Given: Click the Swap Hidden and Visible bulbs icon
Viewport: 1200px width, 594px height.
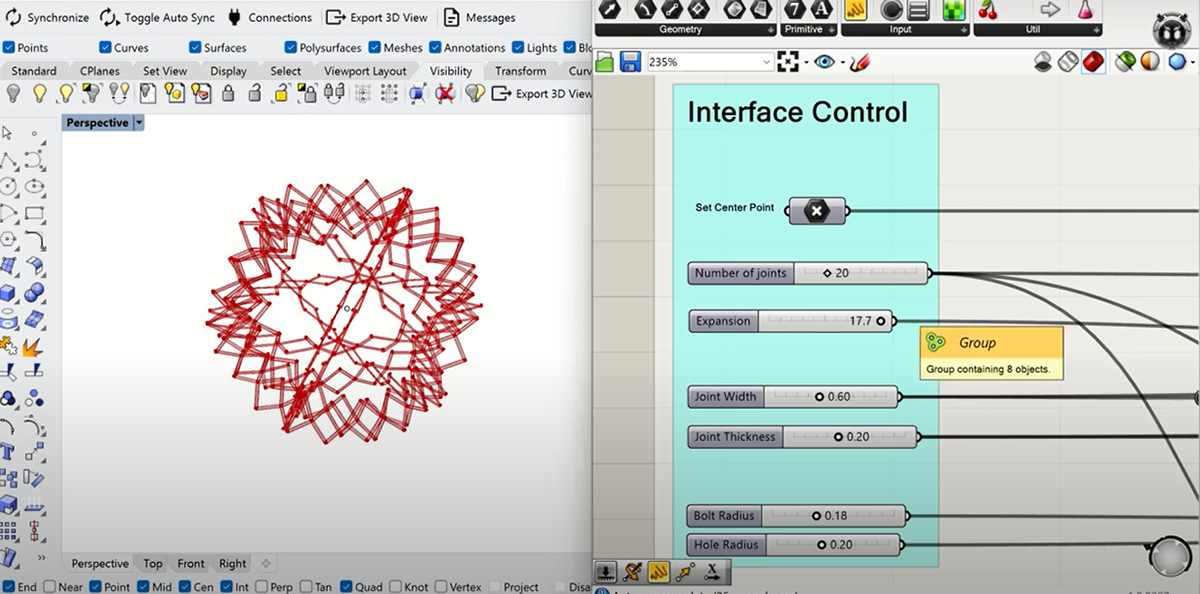Looking at the screenshot, I should (119, 93).
